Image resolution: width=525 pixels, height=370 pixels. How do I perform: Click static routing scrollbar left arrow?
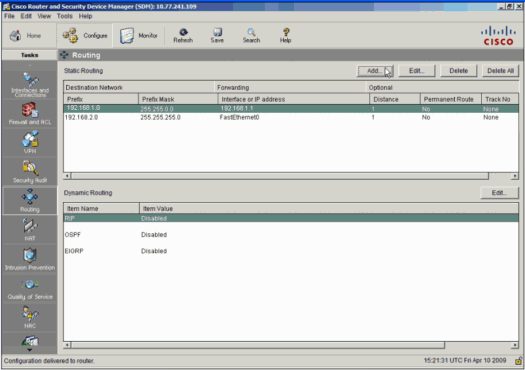[67, 176]
